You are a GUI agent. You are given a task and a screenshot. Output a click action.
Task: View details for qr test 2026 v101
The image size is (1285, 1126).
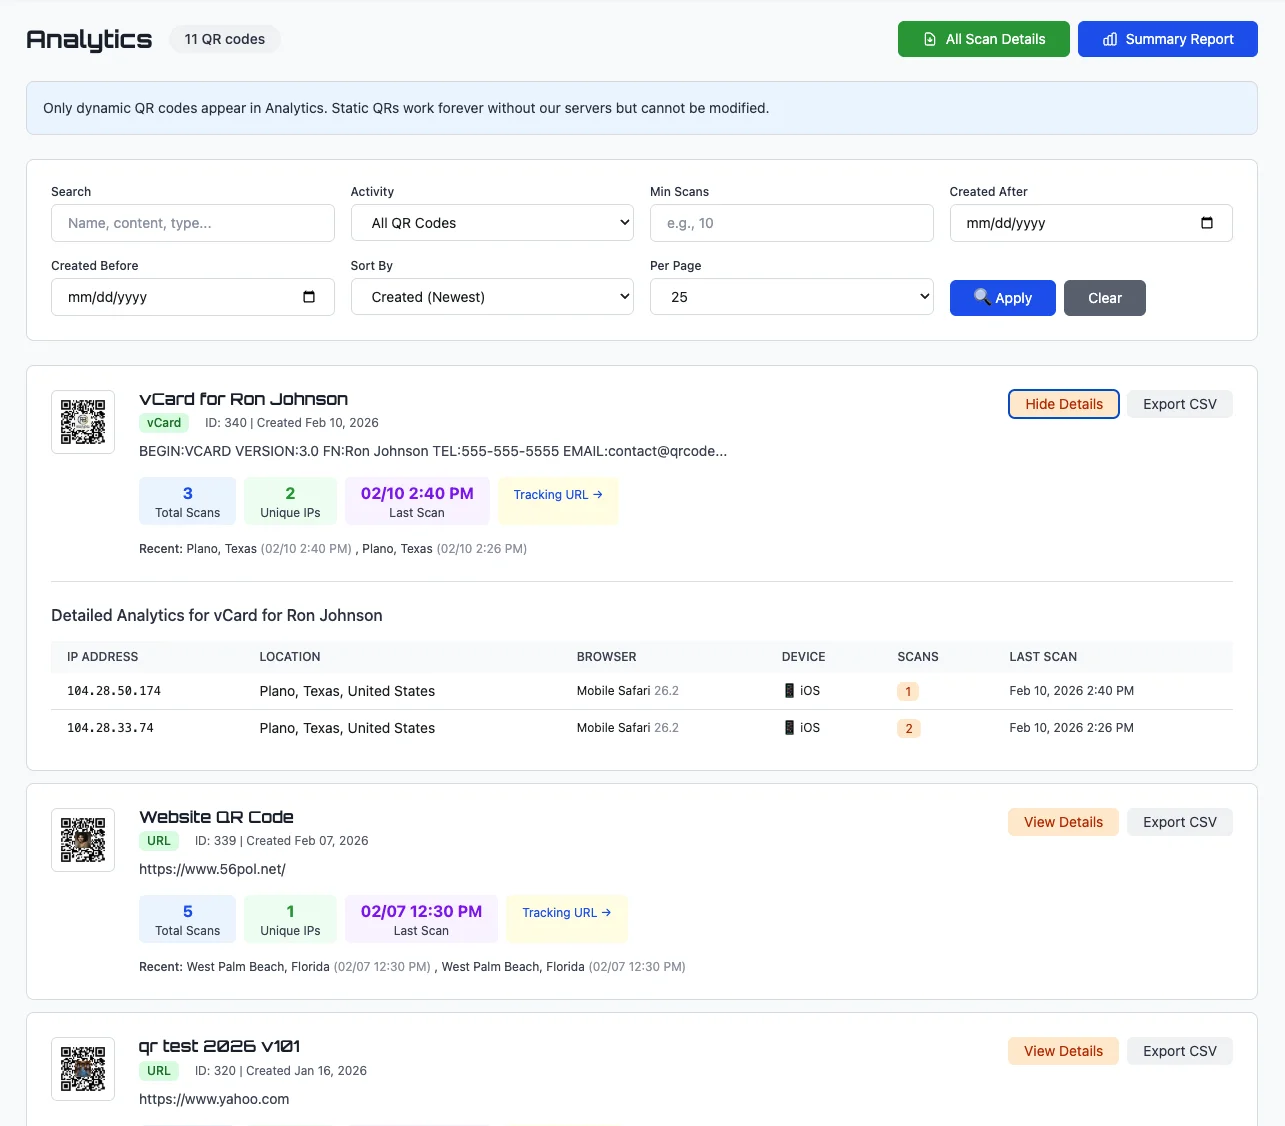pyautogui.click(x=1063, y=1051)
